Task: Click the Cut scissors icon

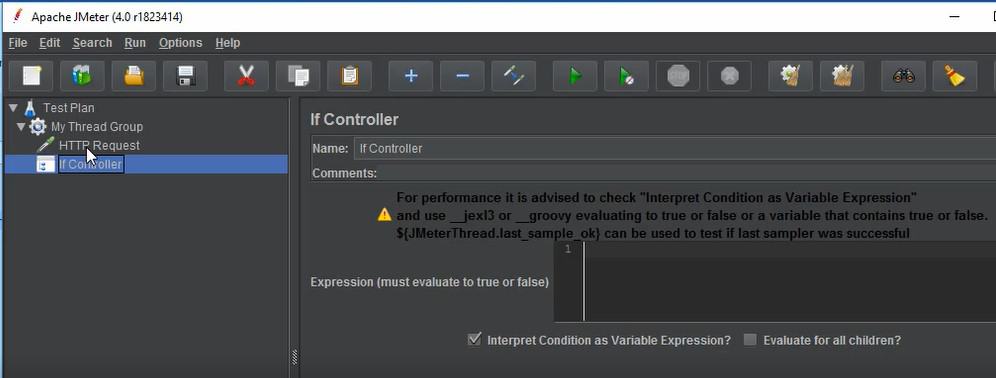Action: pos(246,76)
